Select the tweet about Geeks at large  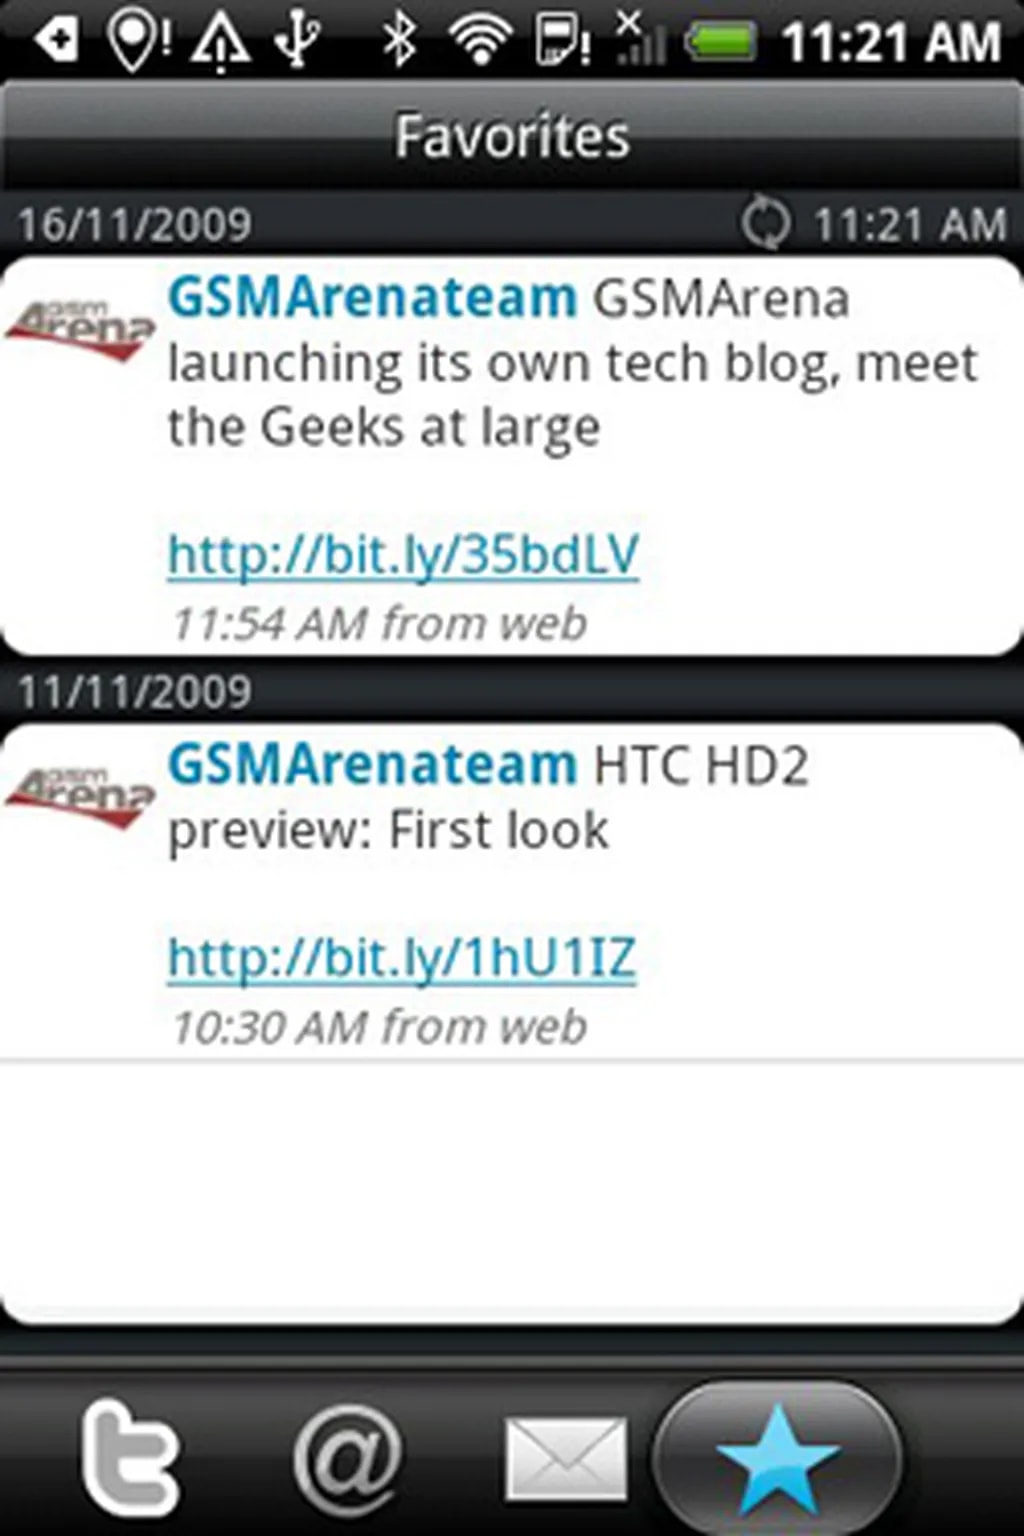pyautogui.click(x=512, y=456)
